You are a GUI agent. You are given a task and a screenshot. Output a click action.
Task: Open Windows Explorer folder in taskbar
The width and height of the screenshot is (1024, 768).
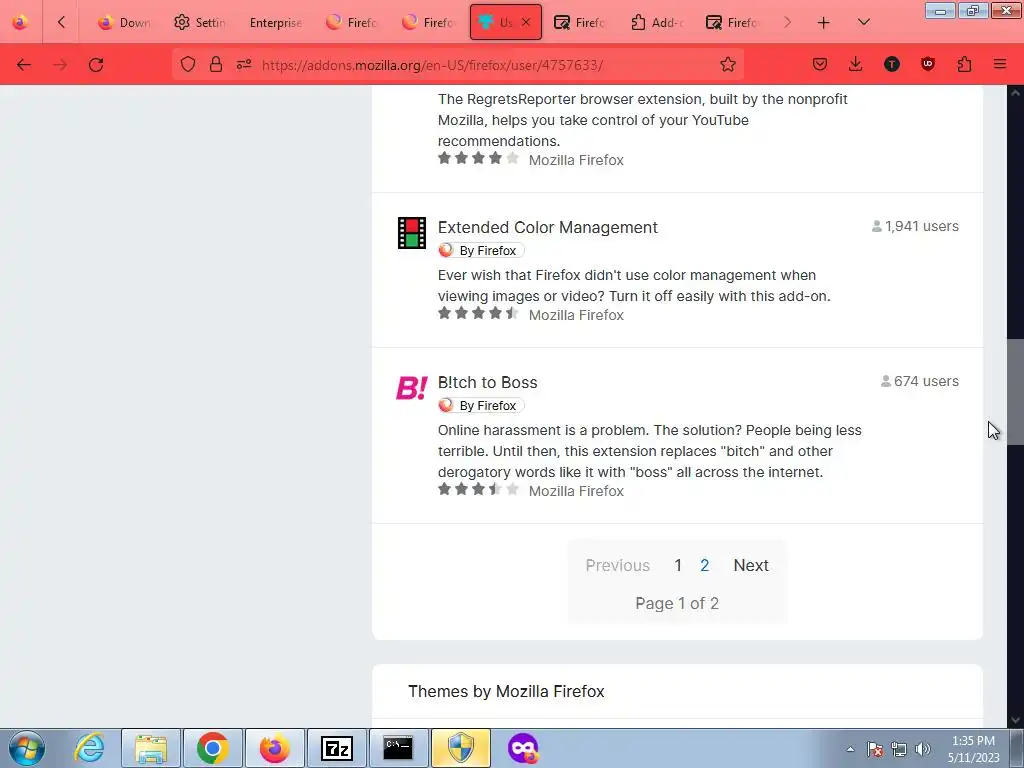[151, 748]
